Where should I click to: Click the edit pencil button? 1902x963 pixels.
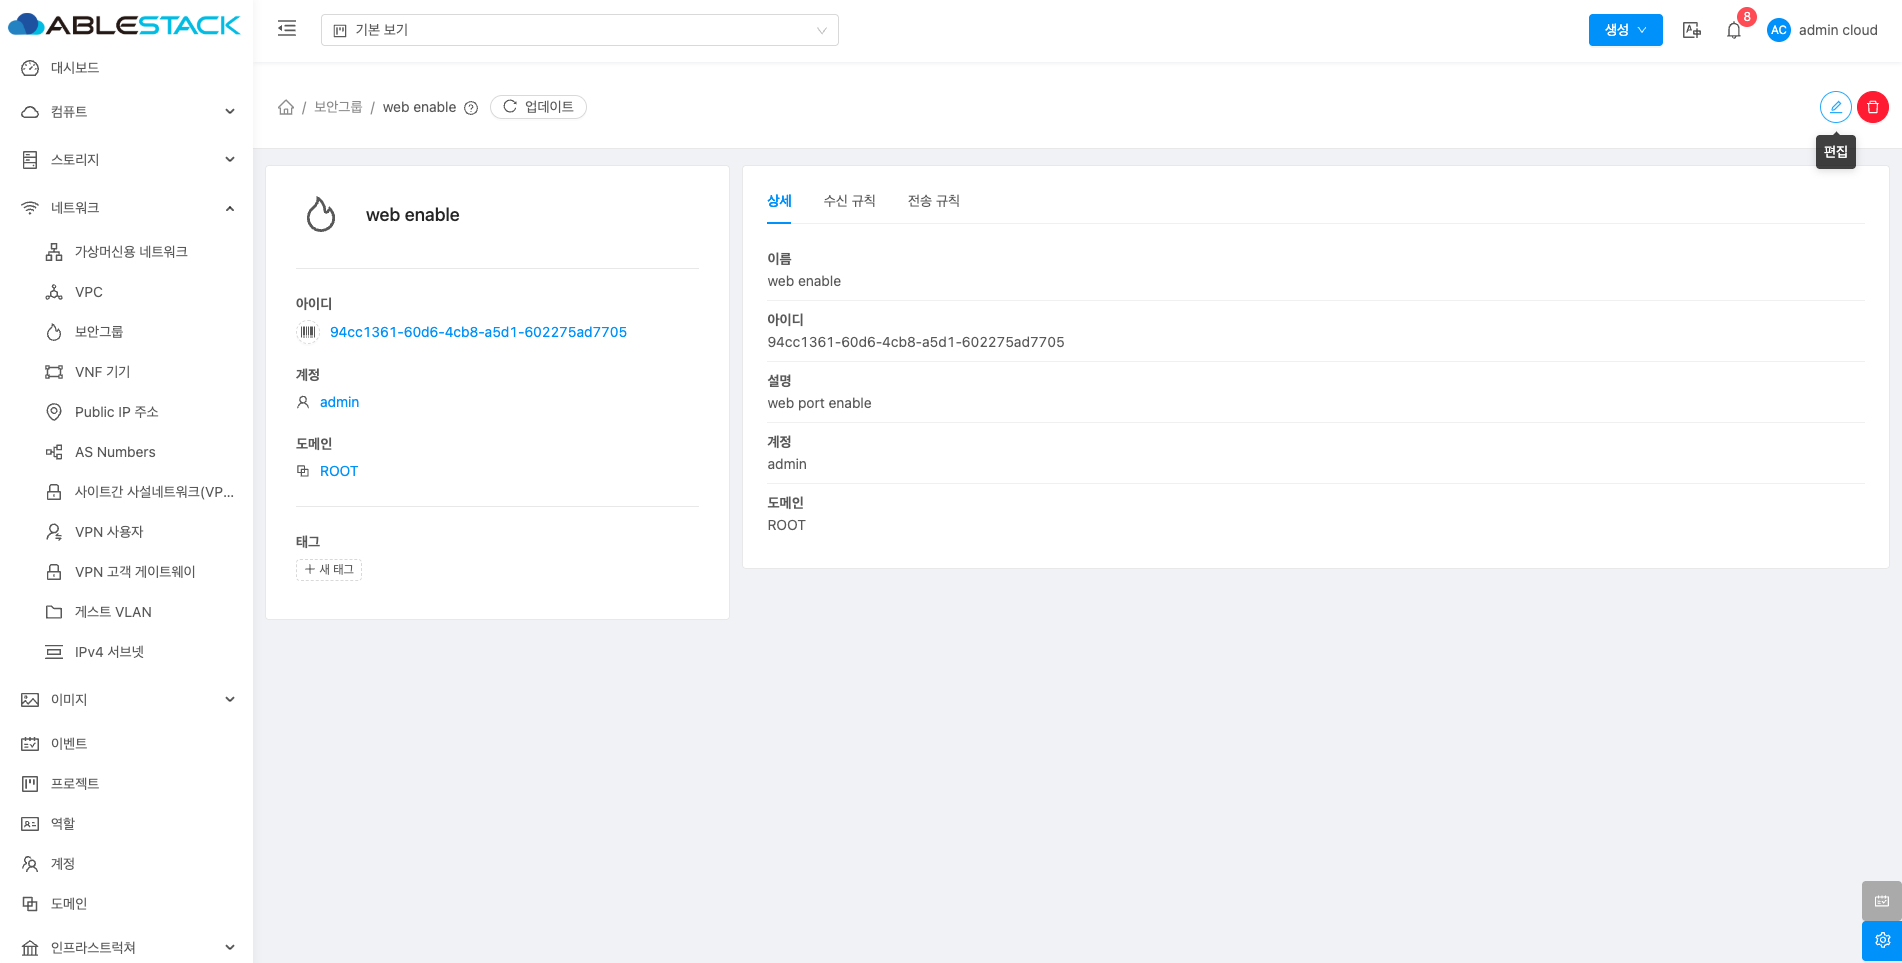(x=1836, y=107)
